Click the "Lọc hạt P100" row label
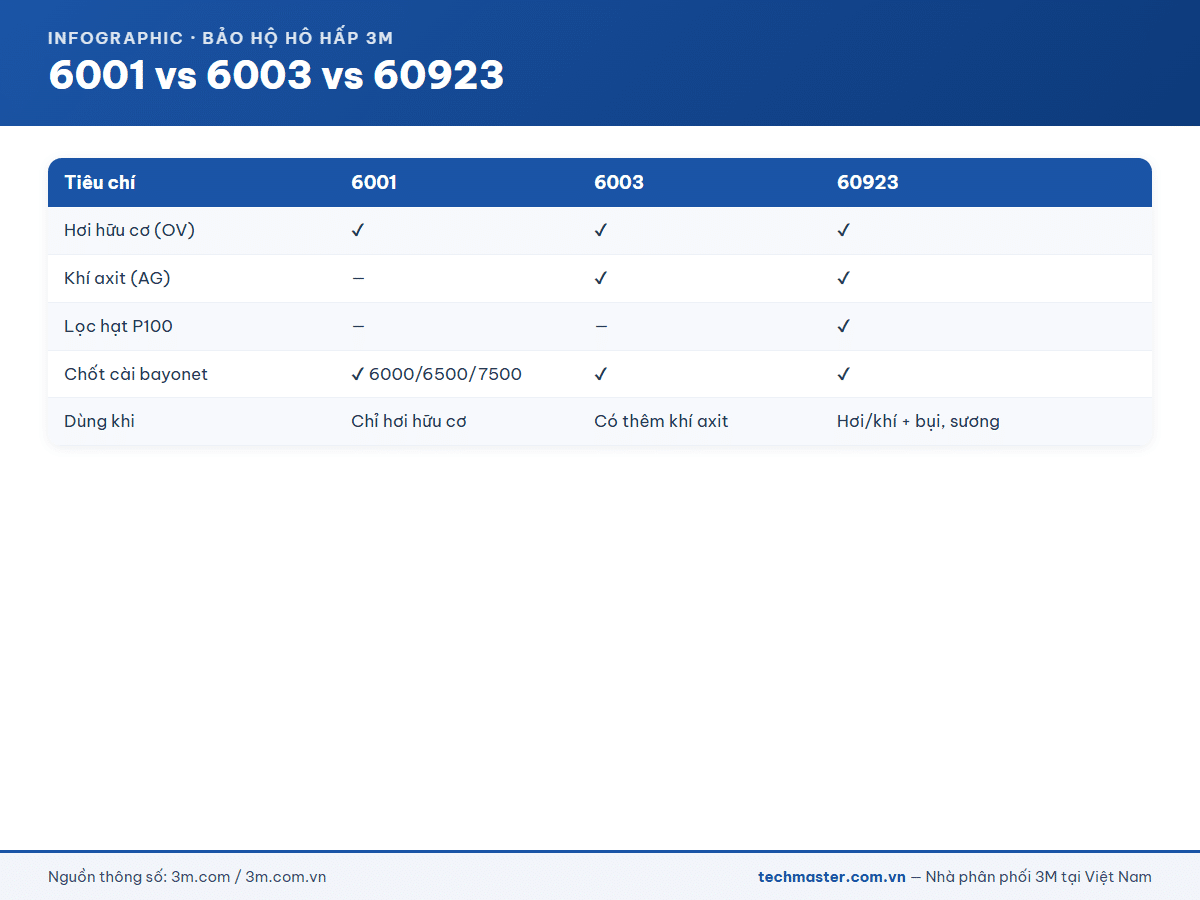The width and height of the screenshot is (1200, 900). (x=118, y=326)
